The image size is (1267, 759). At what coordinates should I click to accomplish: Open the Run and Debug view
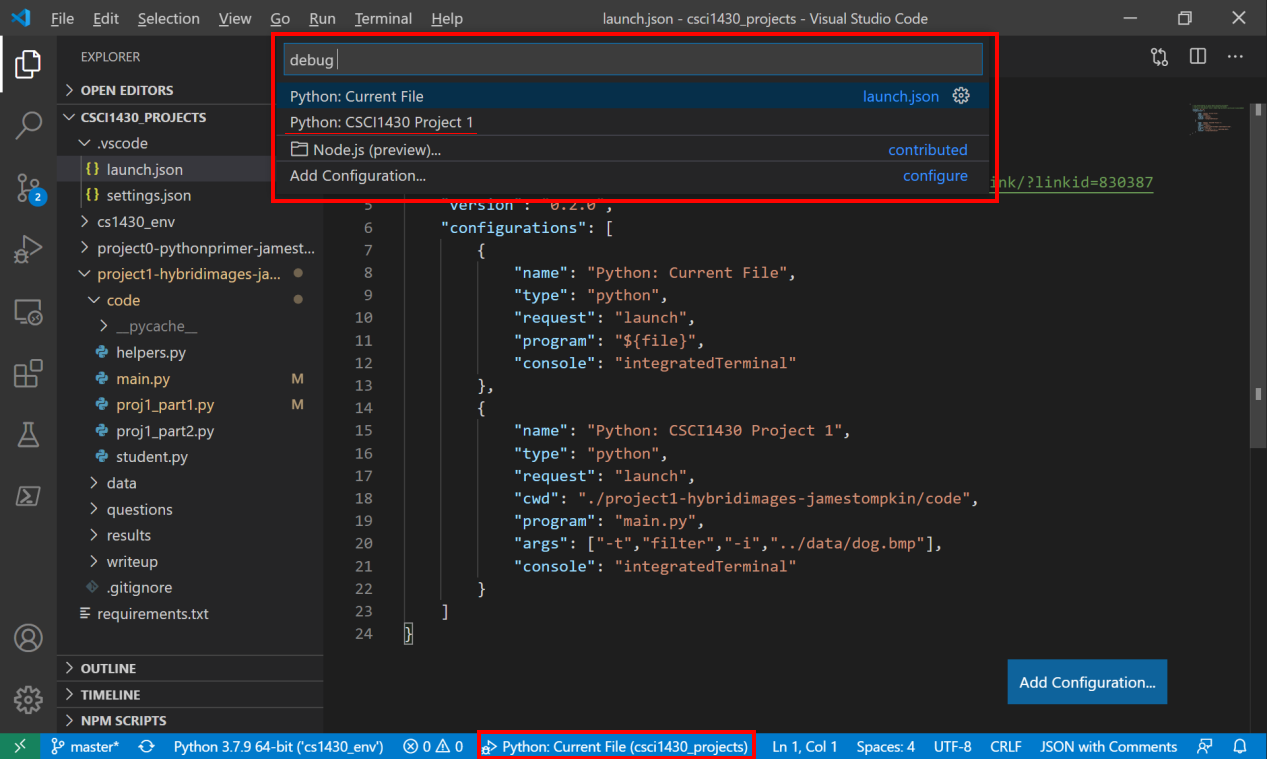pyautogui.click(x=28, y=249)
